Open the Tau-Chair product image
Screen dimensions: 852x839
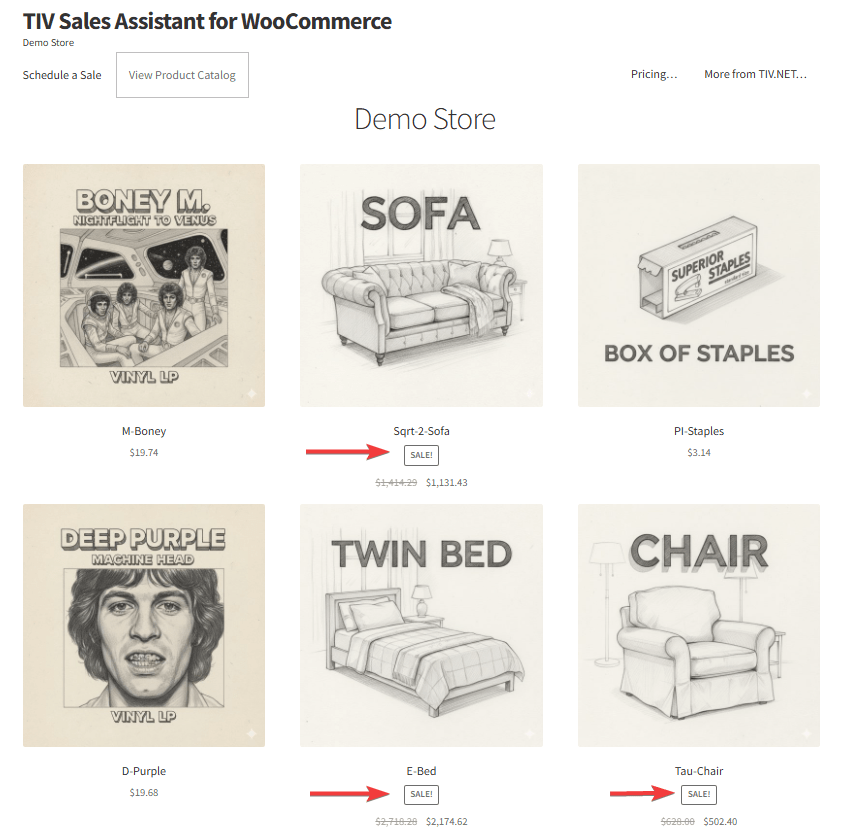(698, 624)
